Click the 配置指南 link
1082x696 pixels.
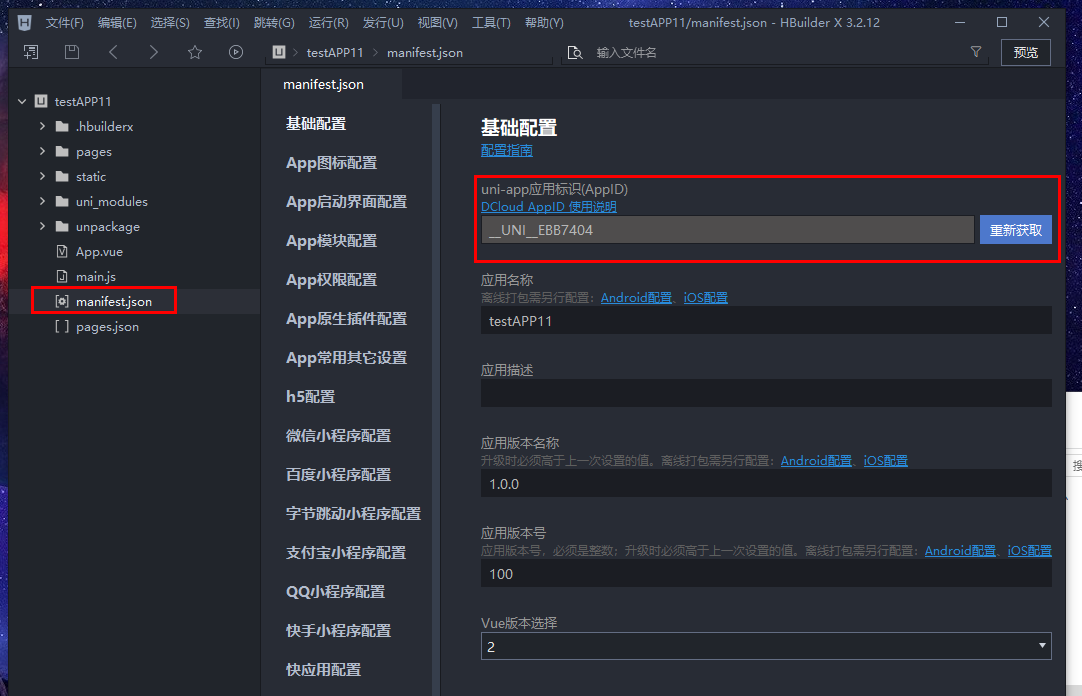point(506,150)
